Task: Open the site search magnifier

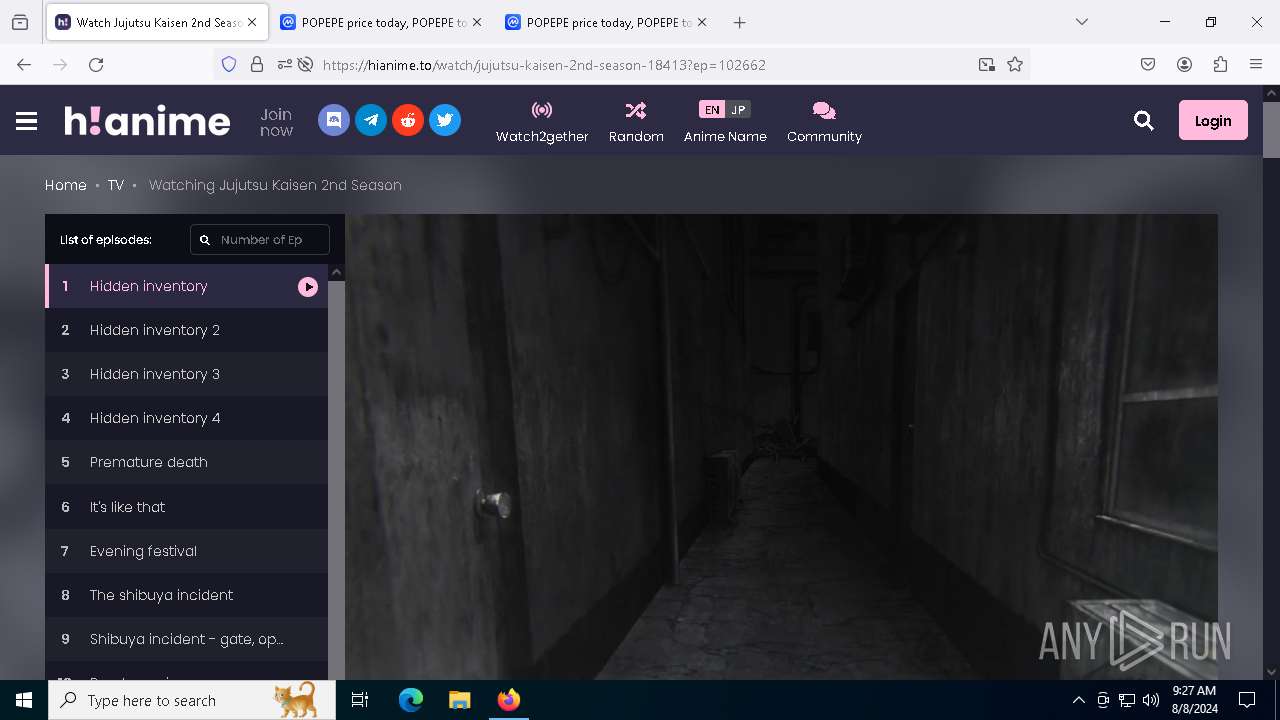Action: point(1144,121)
